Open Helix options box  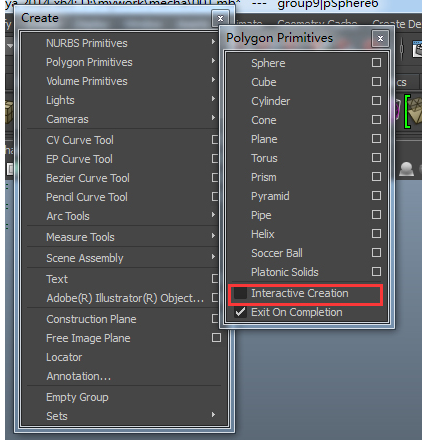(x=376, y=234)
